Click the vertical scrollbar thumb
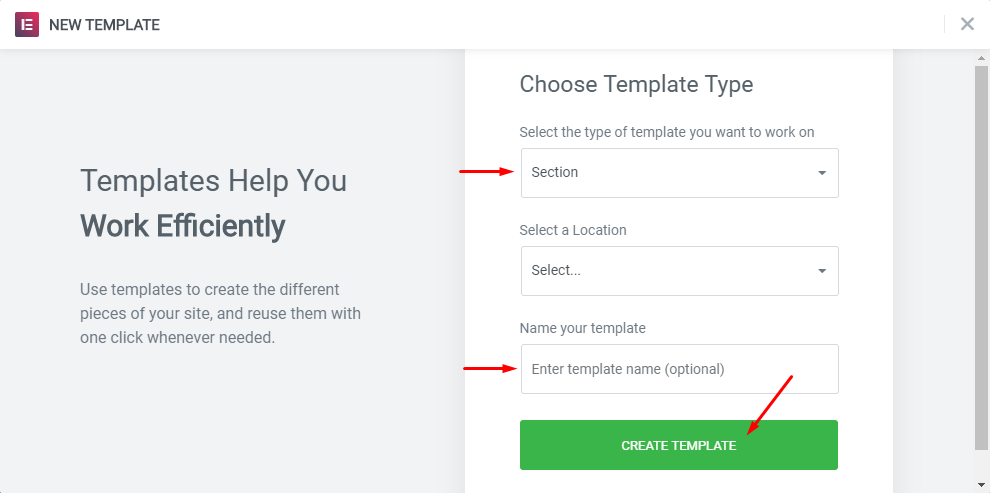 tap(982, 255)
